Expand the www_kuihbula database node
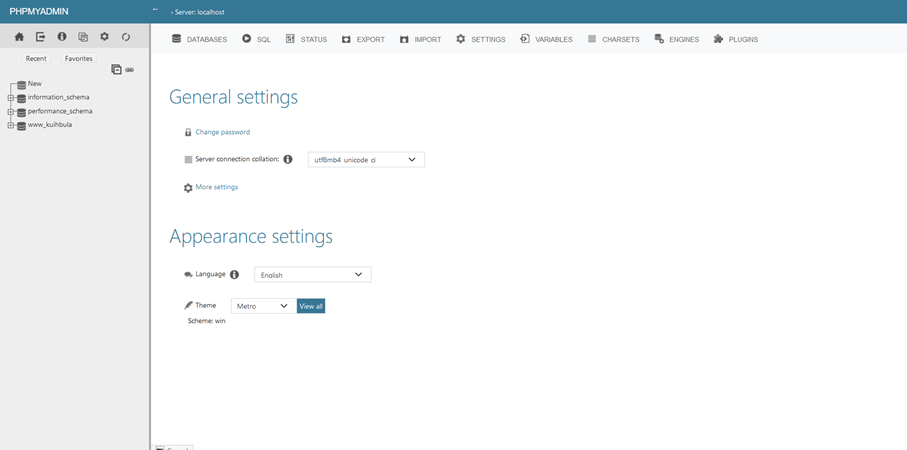 pyautogui.click(x=10, y=126)
